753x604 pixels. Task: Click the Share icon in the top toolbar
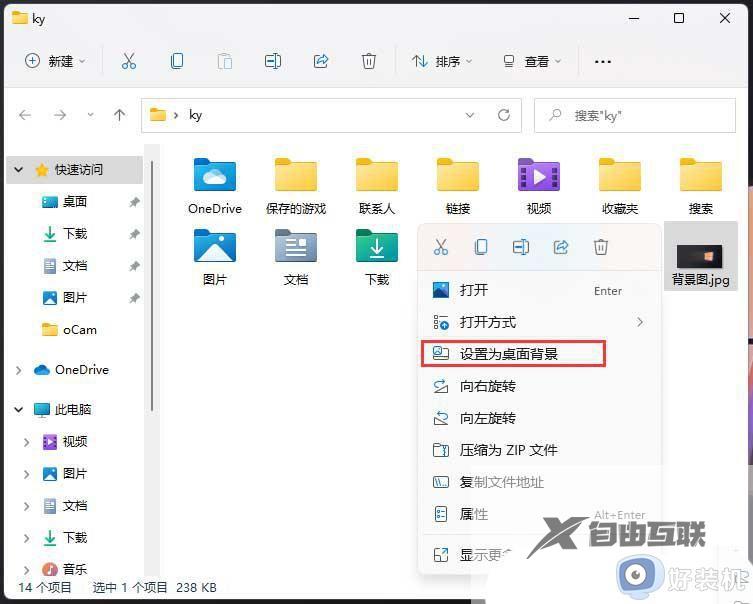point(321,61)
